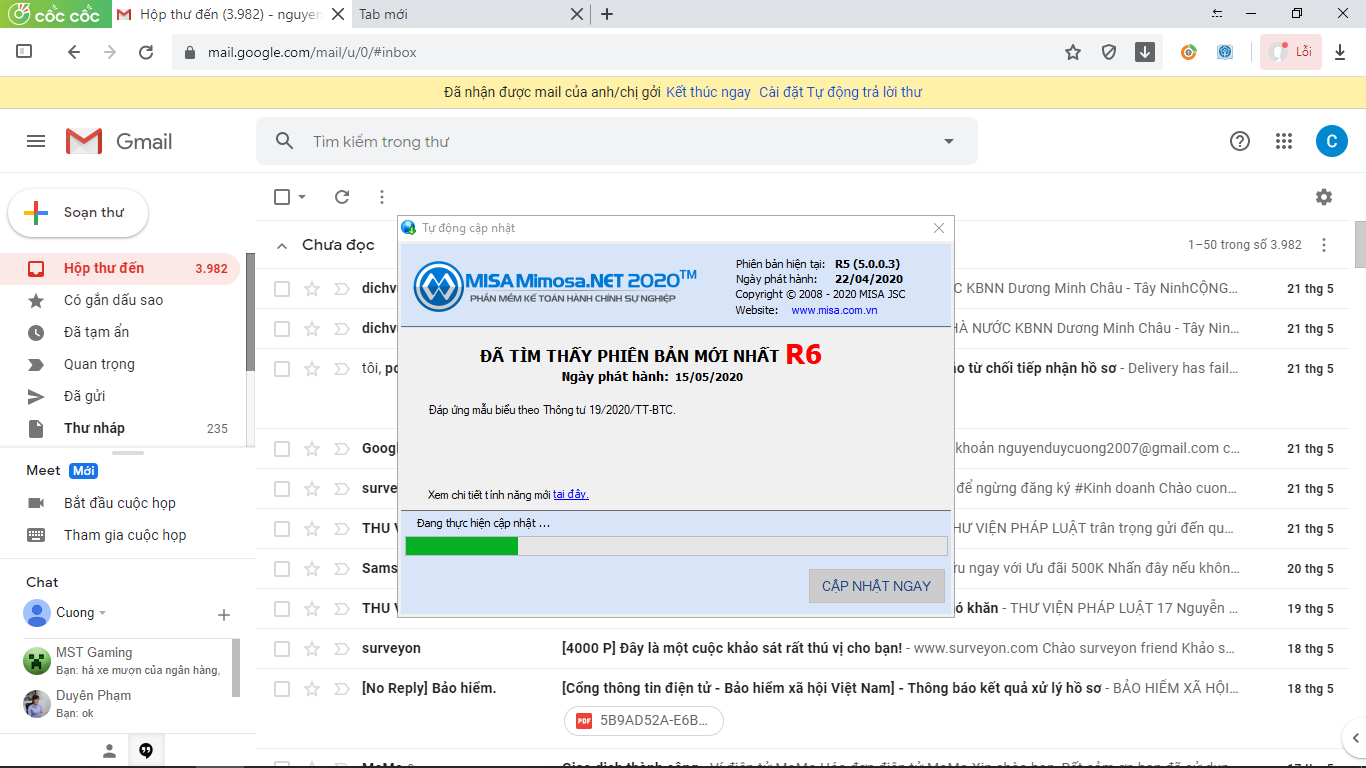1366x768 pixels.
Task: Click the Gmail support help icon
Action: point(1240,142)
